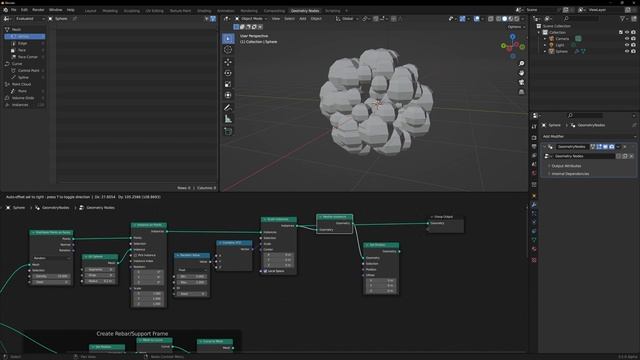Adjust Radius field on UV Sphere node
Viewport: 640px width, 360px height.
(x=100, y=281)
